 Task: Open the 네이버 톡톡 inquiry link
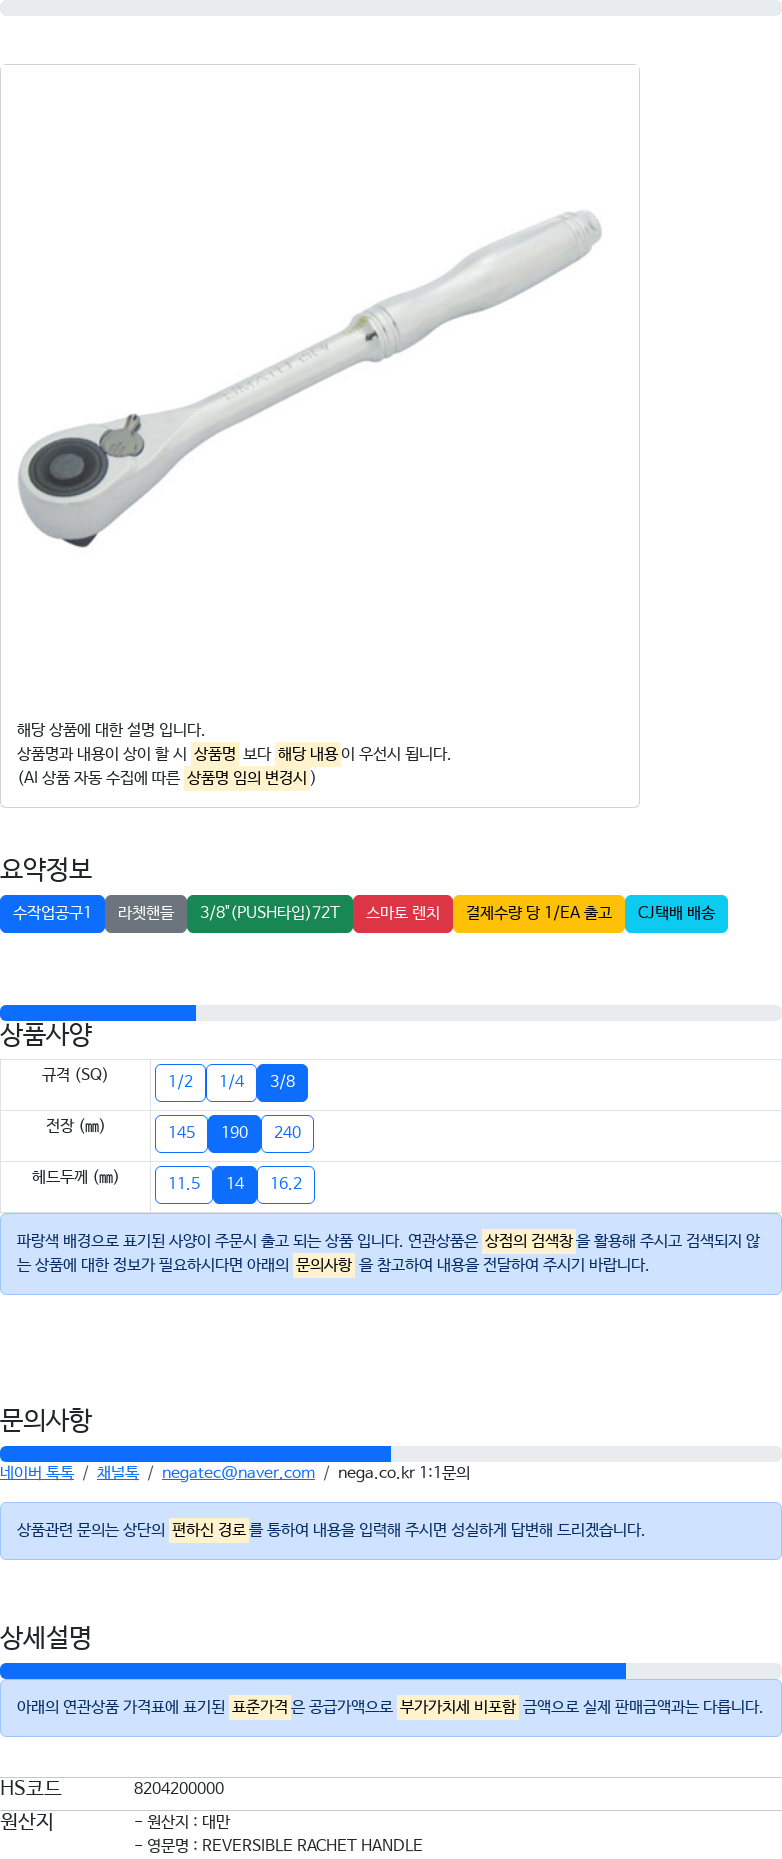(x=37, y=1473)
